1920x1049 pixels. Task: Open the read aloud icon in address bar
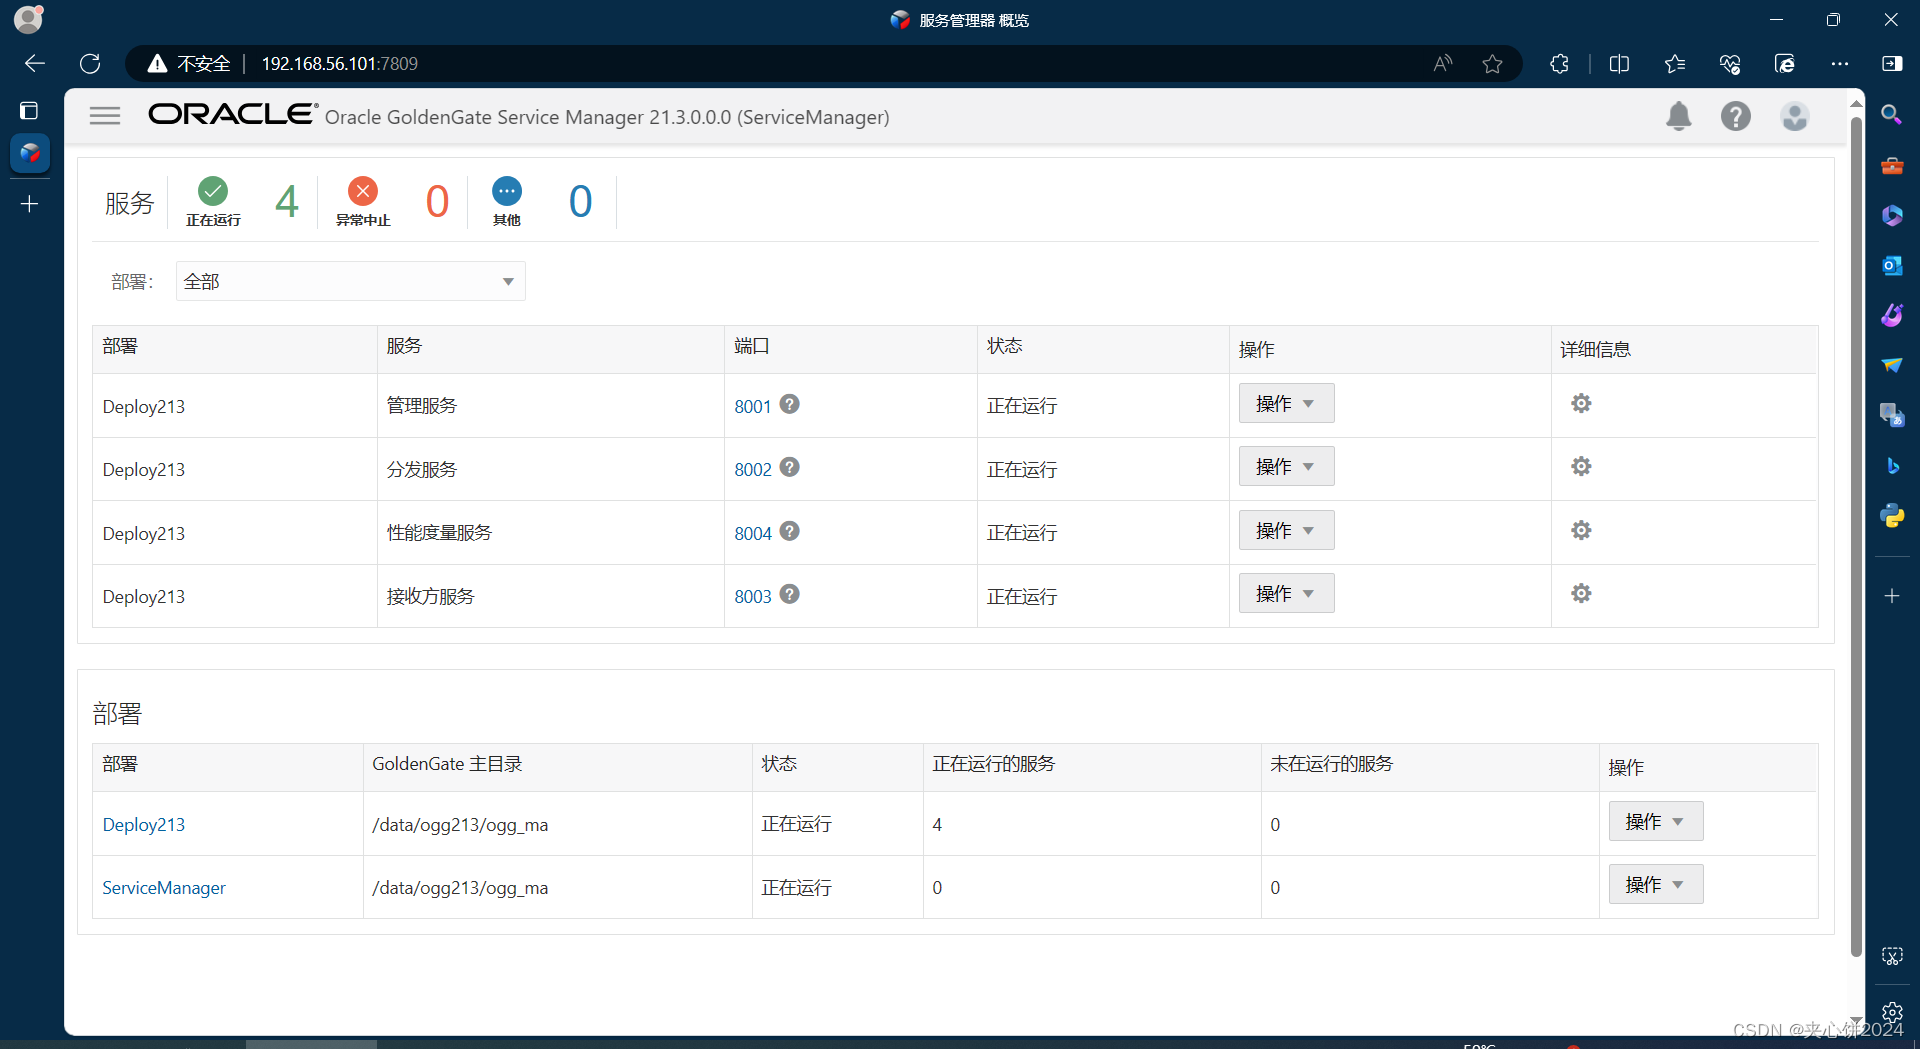(1442, 64)
